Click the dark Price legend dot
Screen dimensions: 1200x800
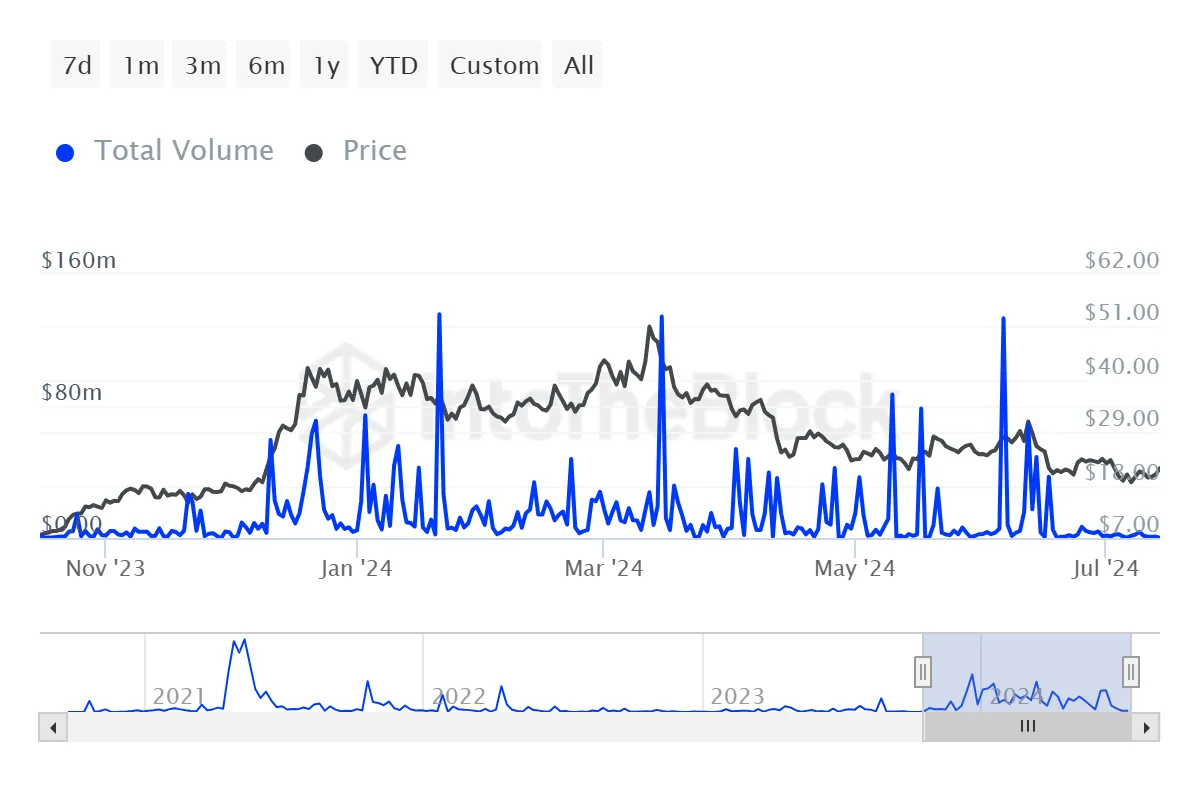click(x=314, y=153)
